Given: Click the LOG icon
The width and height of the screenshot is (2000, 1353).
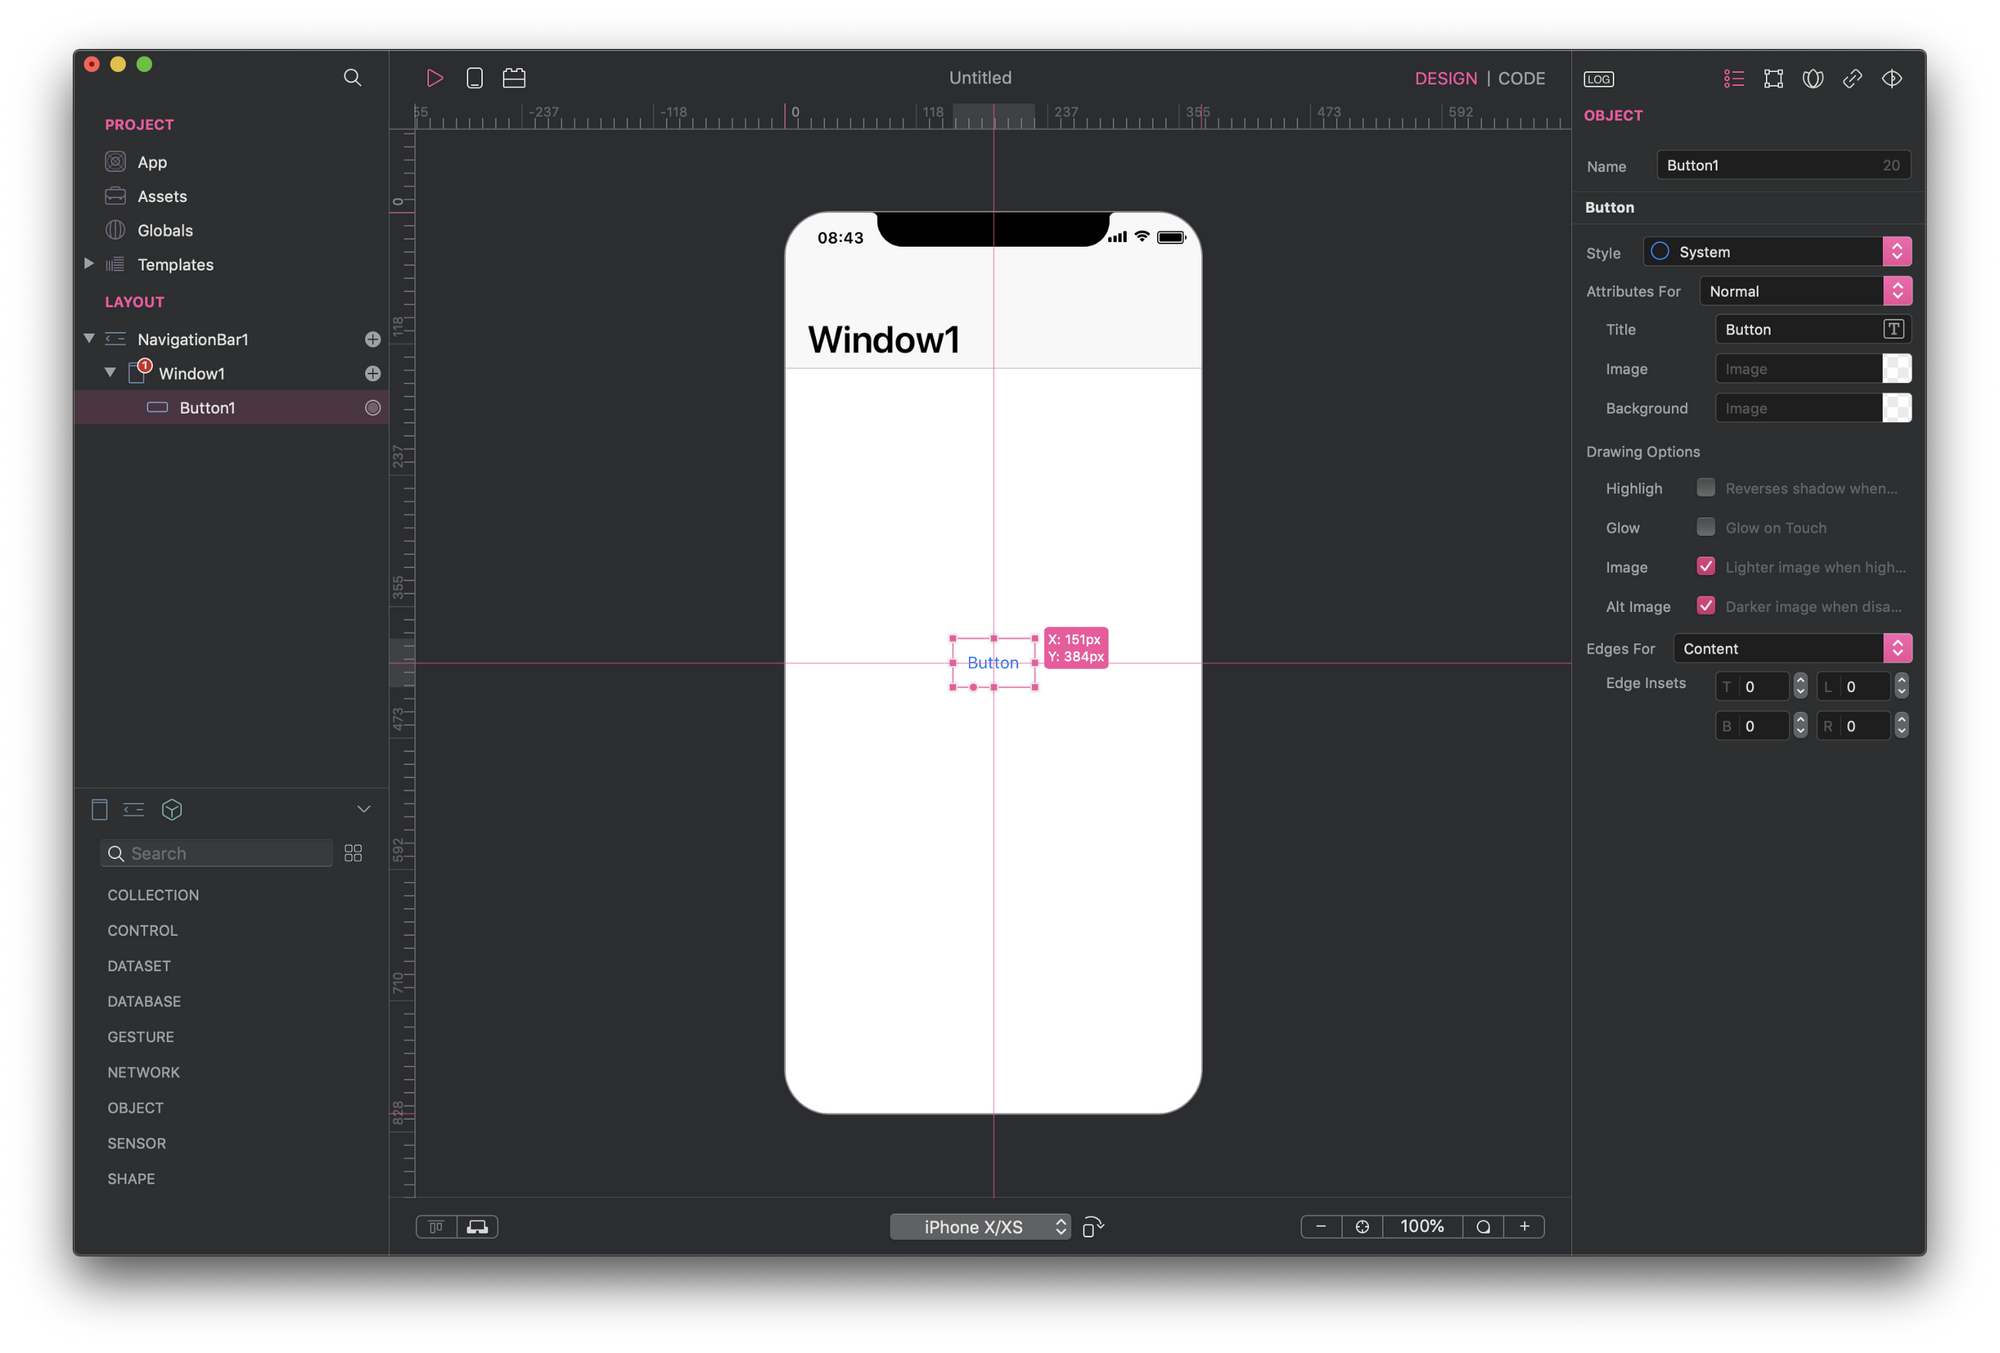Looking at the screenshot, I should 1598,79.
